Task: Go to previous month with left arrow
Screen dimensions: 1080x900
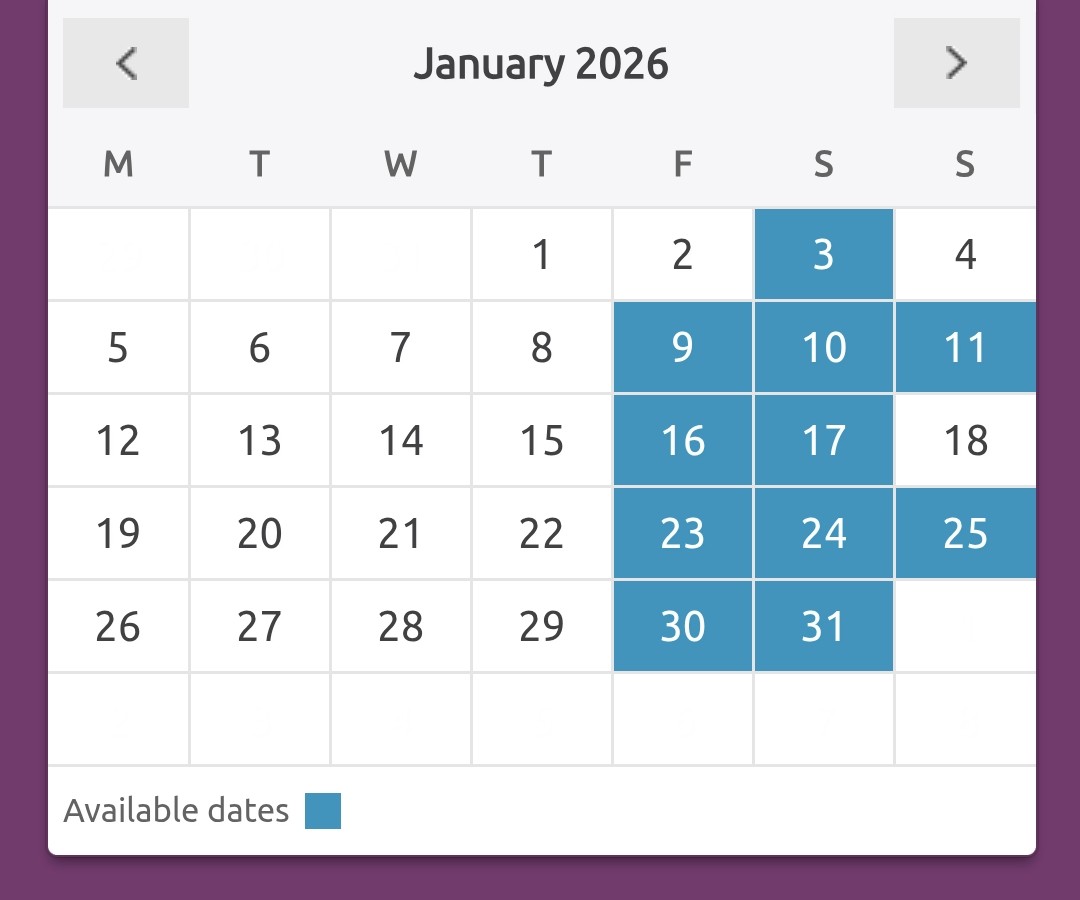Action: click(125, 63)
